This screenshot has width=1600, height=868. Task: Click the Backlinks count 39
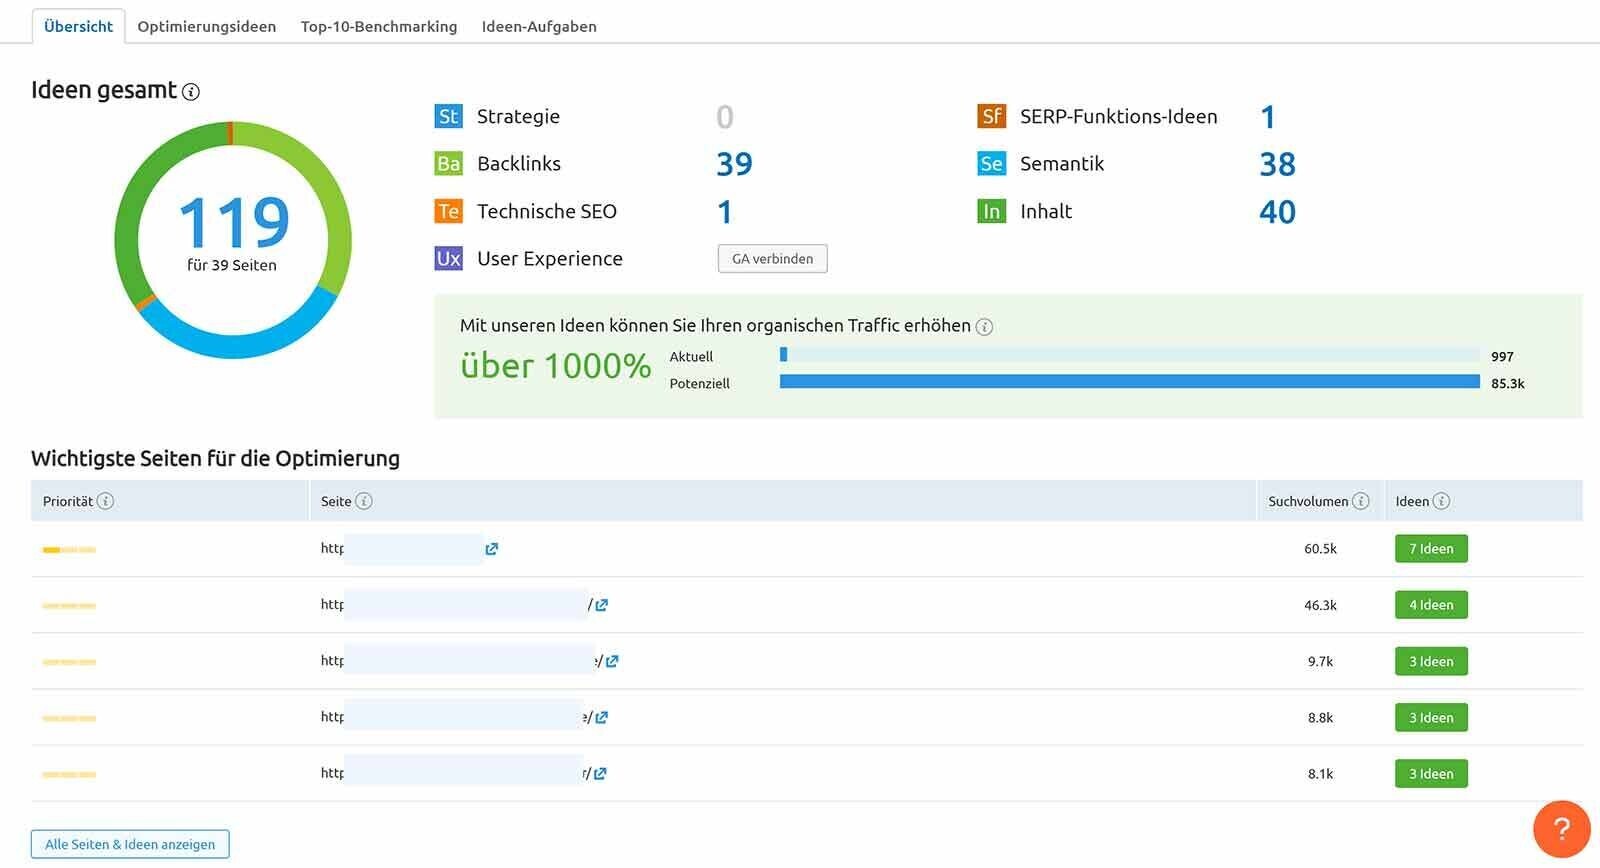click(x=734, y=164)
